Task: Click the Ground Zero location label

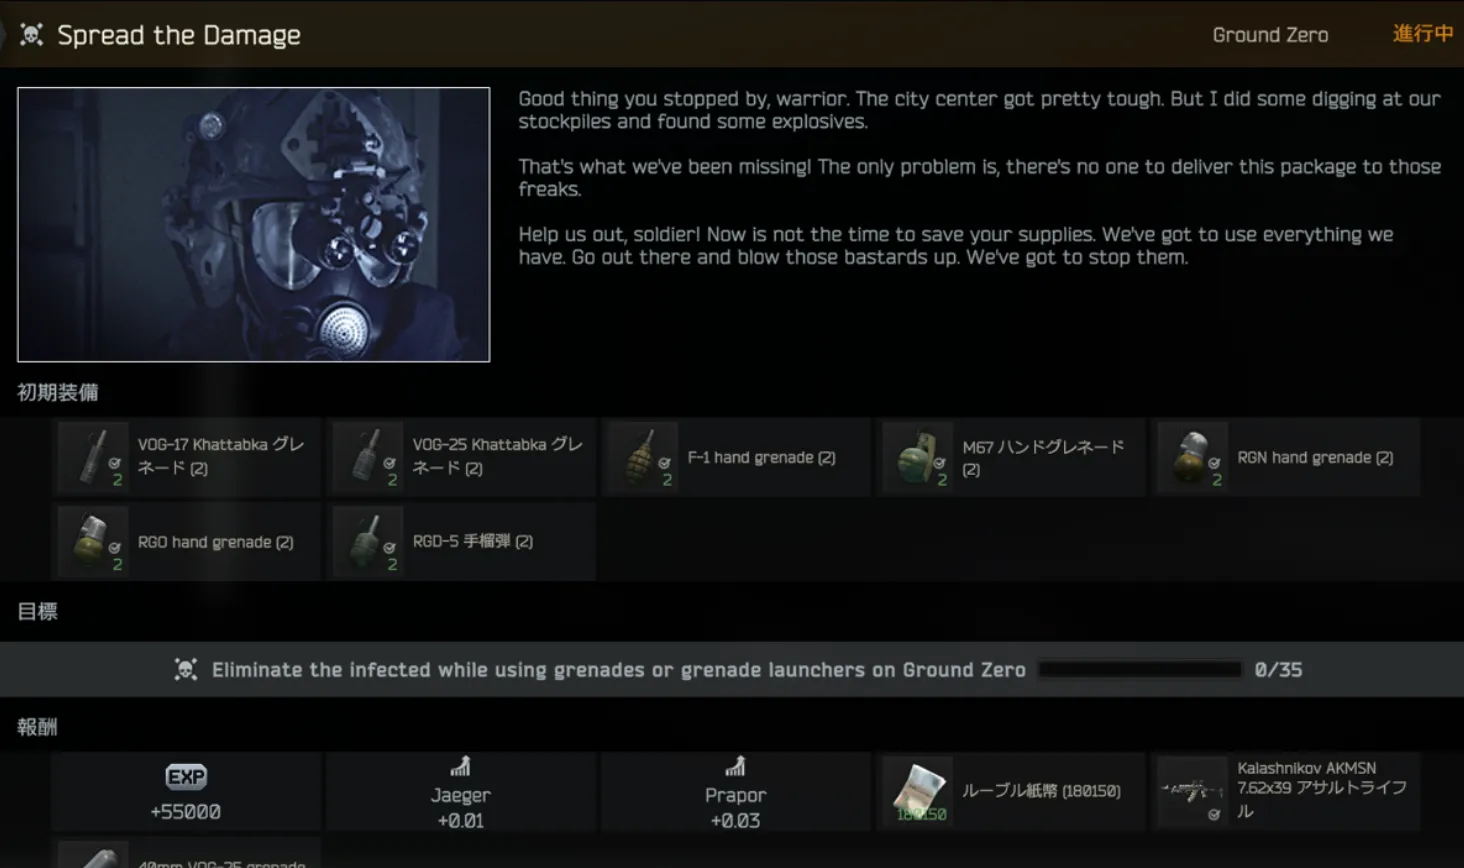Action: (x=1270, y=35)
